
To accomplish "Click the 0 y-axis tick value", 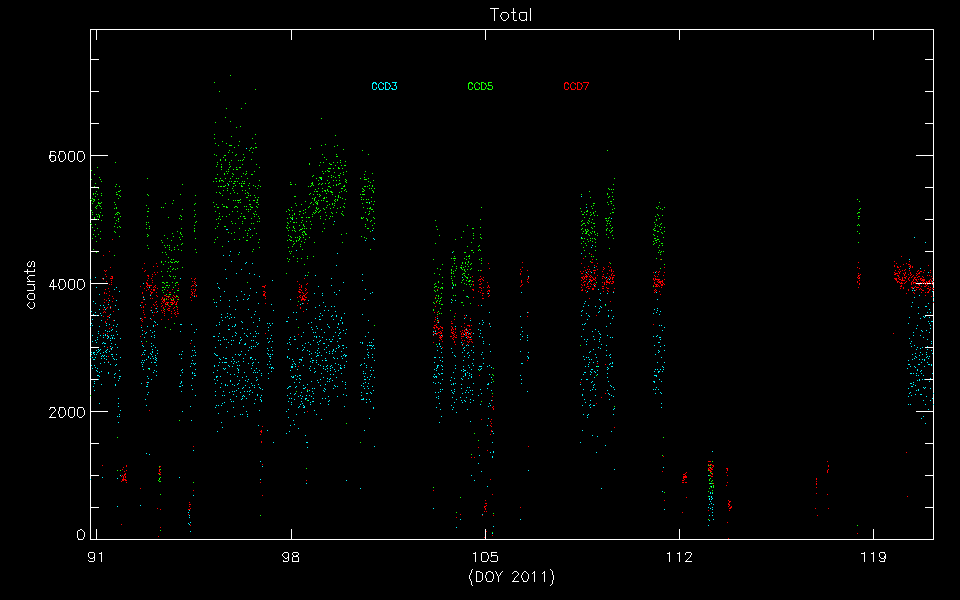I will click(80, 534).
